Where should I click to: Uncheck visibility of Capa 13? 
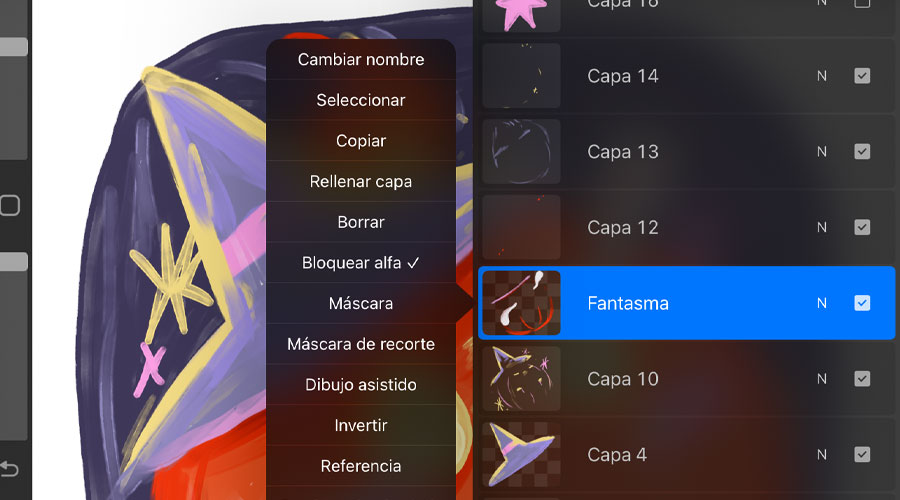coord(862,152)
